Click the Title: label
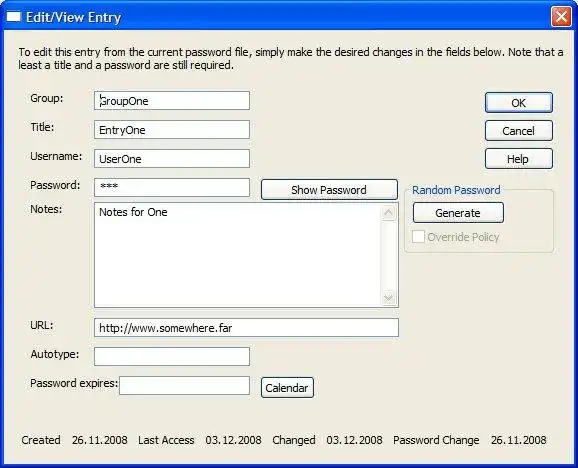 [42, 127]
